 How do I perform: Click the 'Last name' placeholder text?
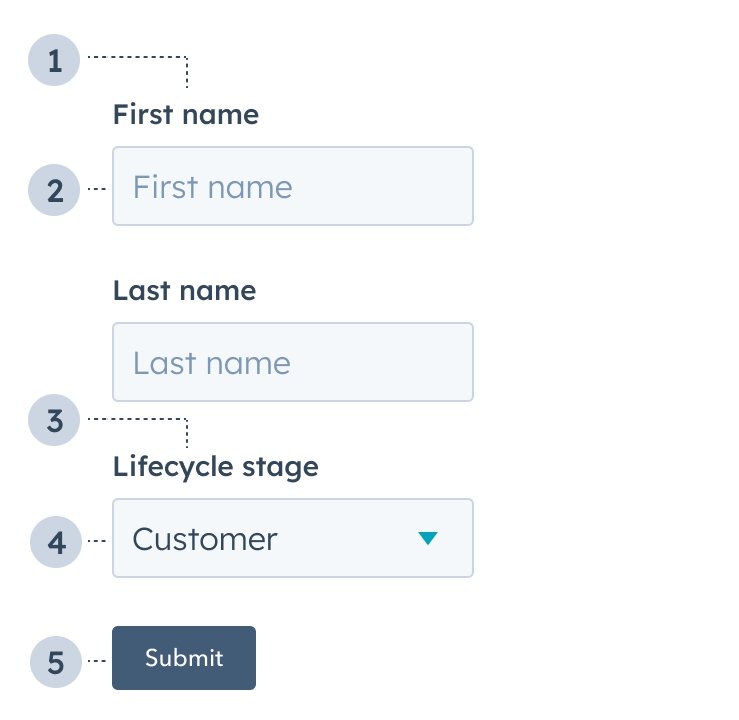(212, 363)
